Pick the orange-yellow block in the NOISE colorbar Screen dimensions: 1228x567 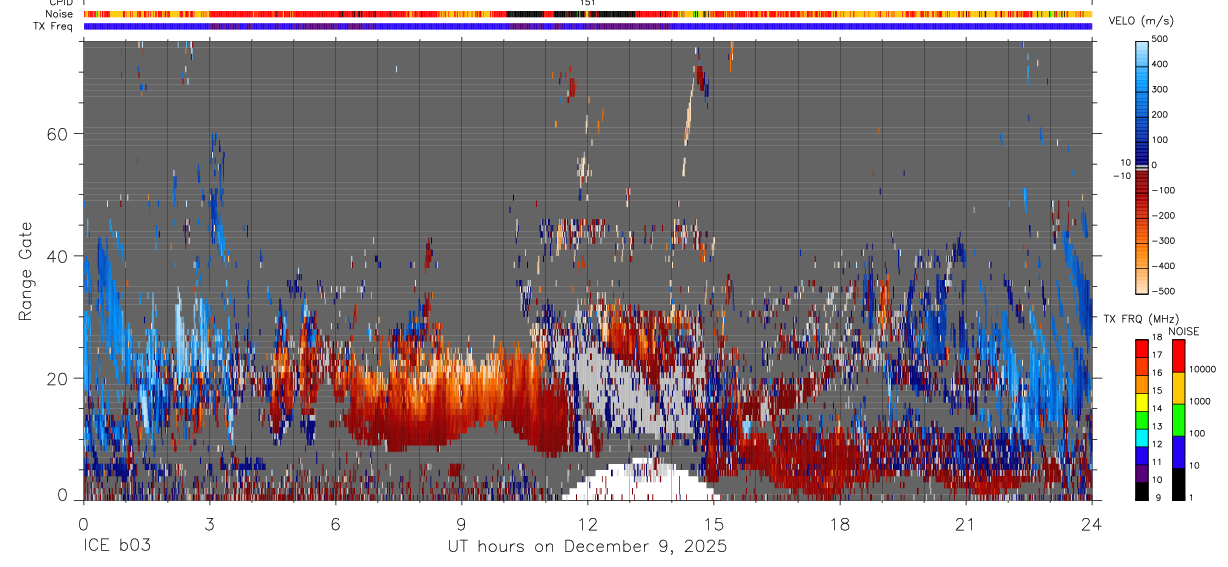pyautogui.click(x=1177, y=387)
